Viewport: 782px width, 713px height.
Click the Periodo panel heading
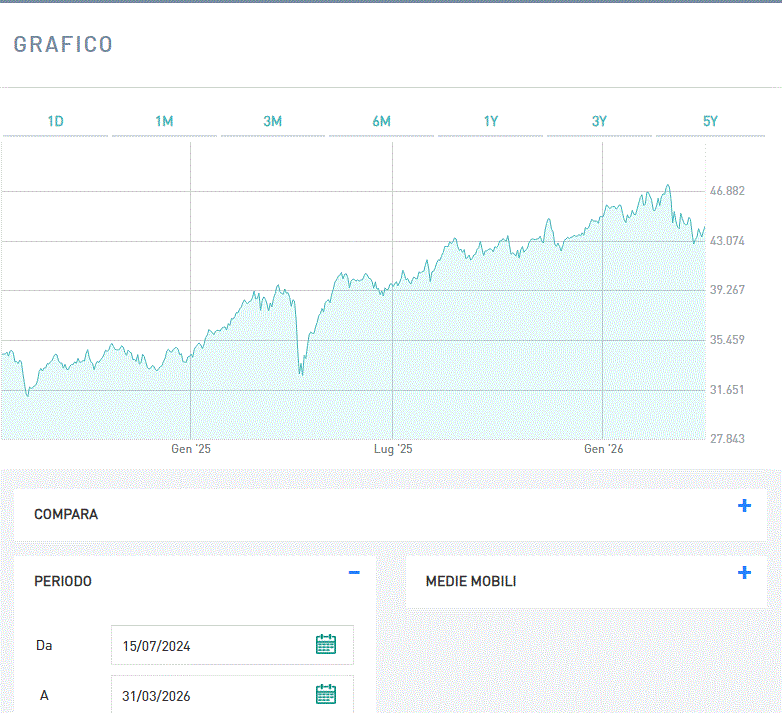[63, 581]
